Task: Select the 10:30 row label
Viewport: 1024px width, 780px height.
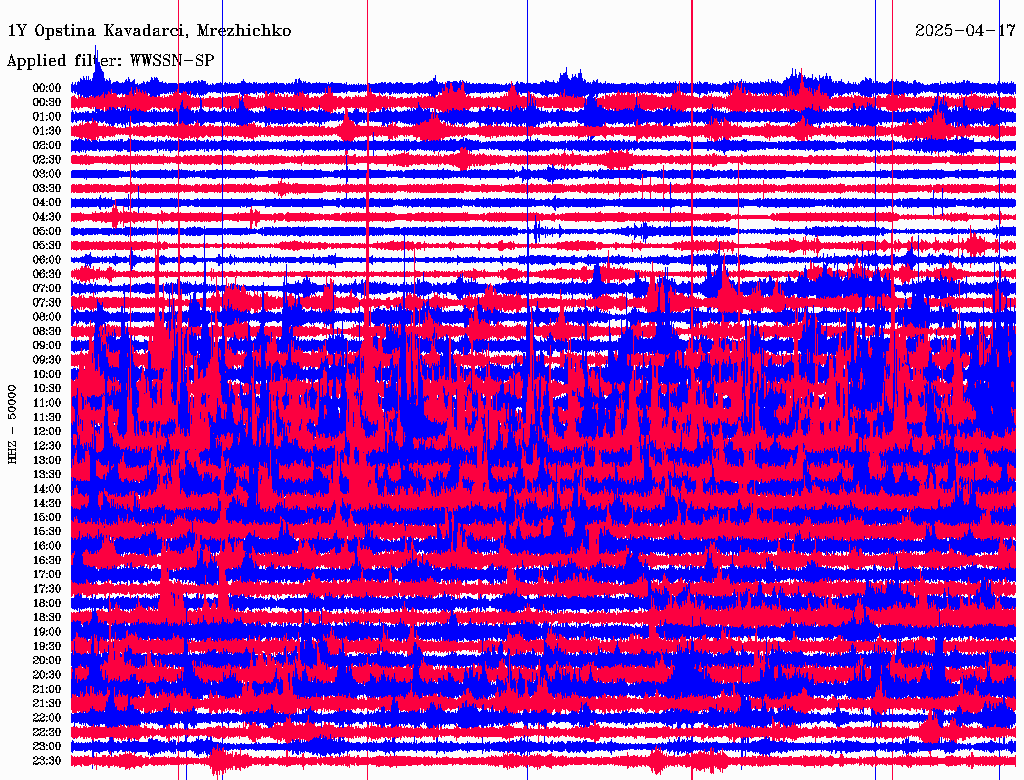Action: pos(46,389)
